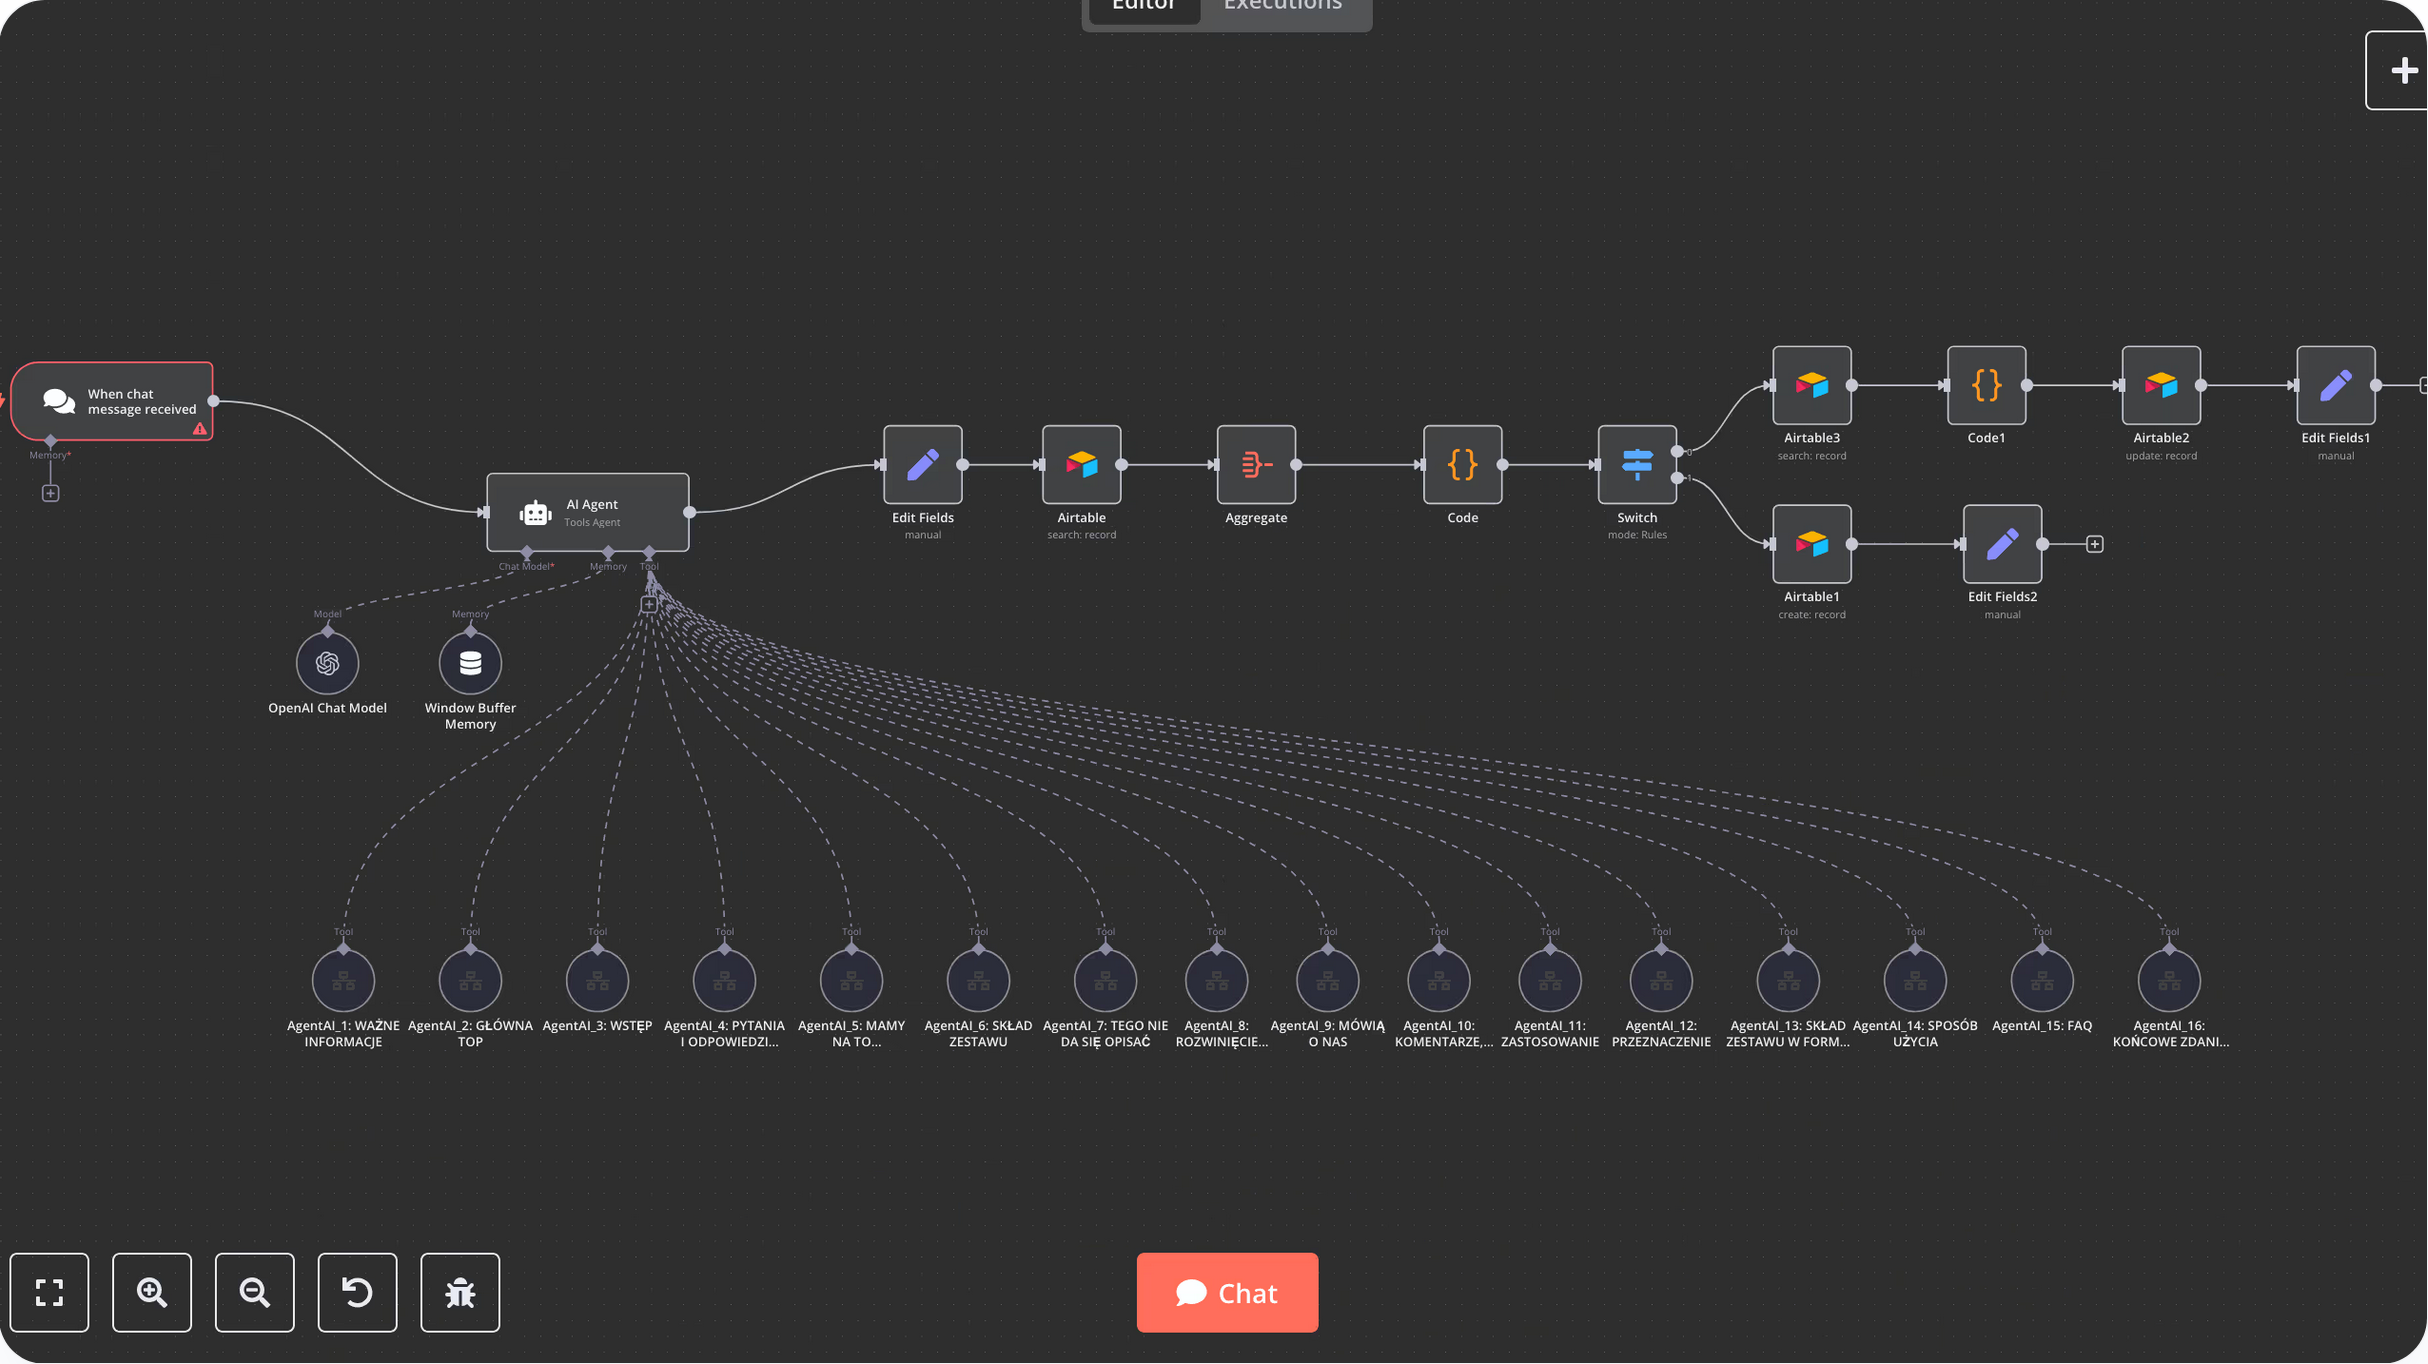This screenshot has height=1364, width=2428.
Task: Open tool AgentAI_8: ROZWINIĘCIE
Action: click(x=1216, y=981)
